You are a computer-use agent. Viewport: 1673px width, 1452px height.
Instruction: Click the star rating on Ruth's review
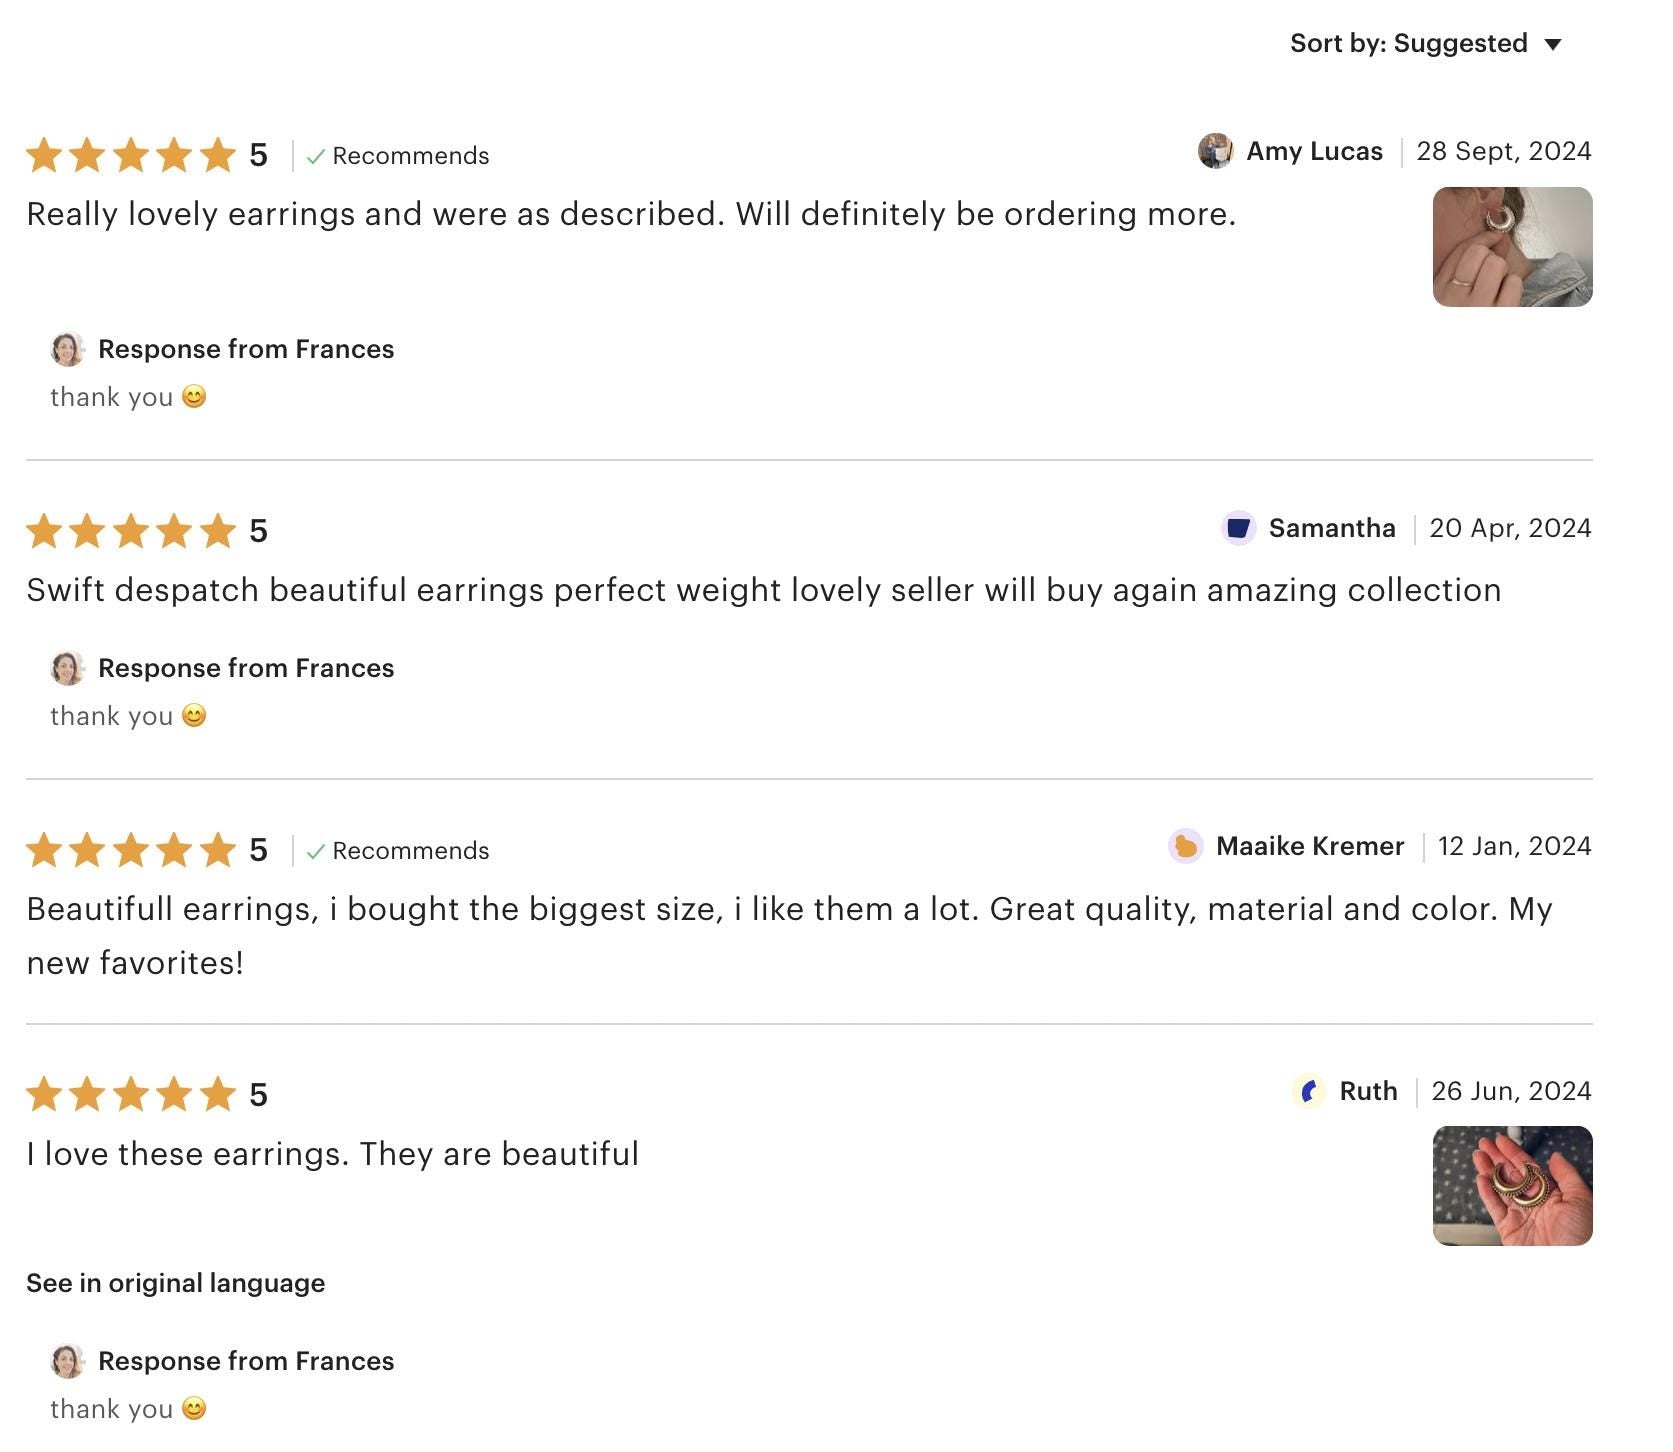point(131,1095)
